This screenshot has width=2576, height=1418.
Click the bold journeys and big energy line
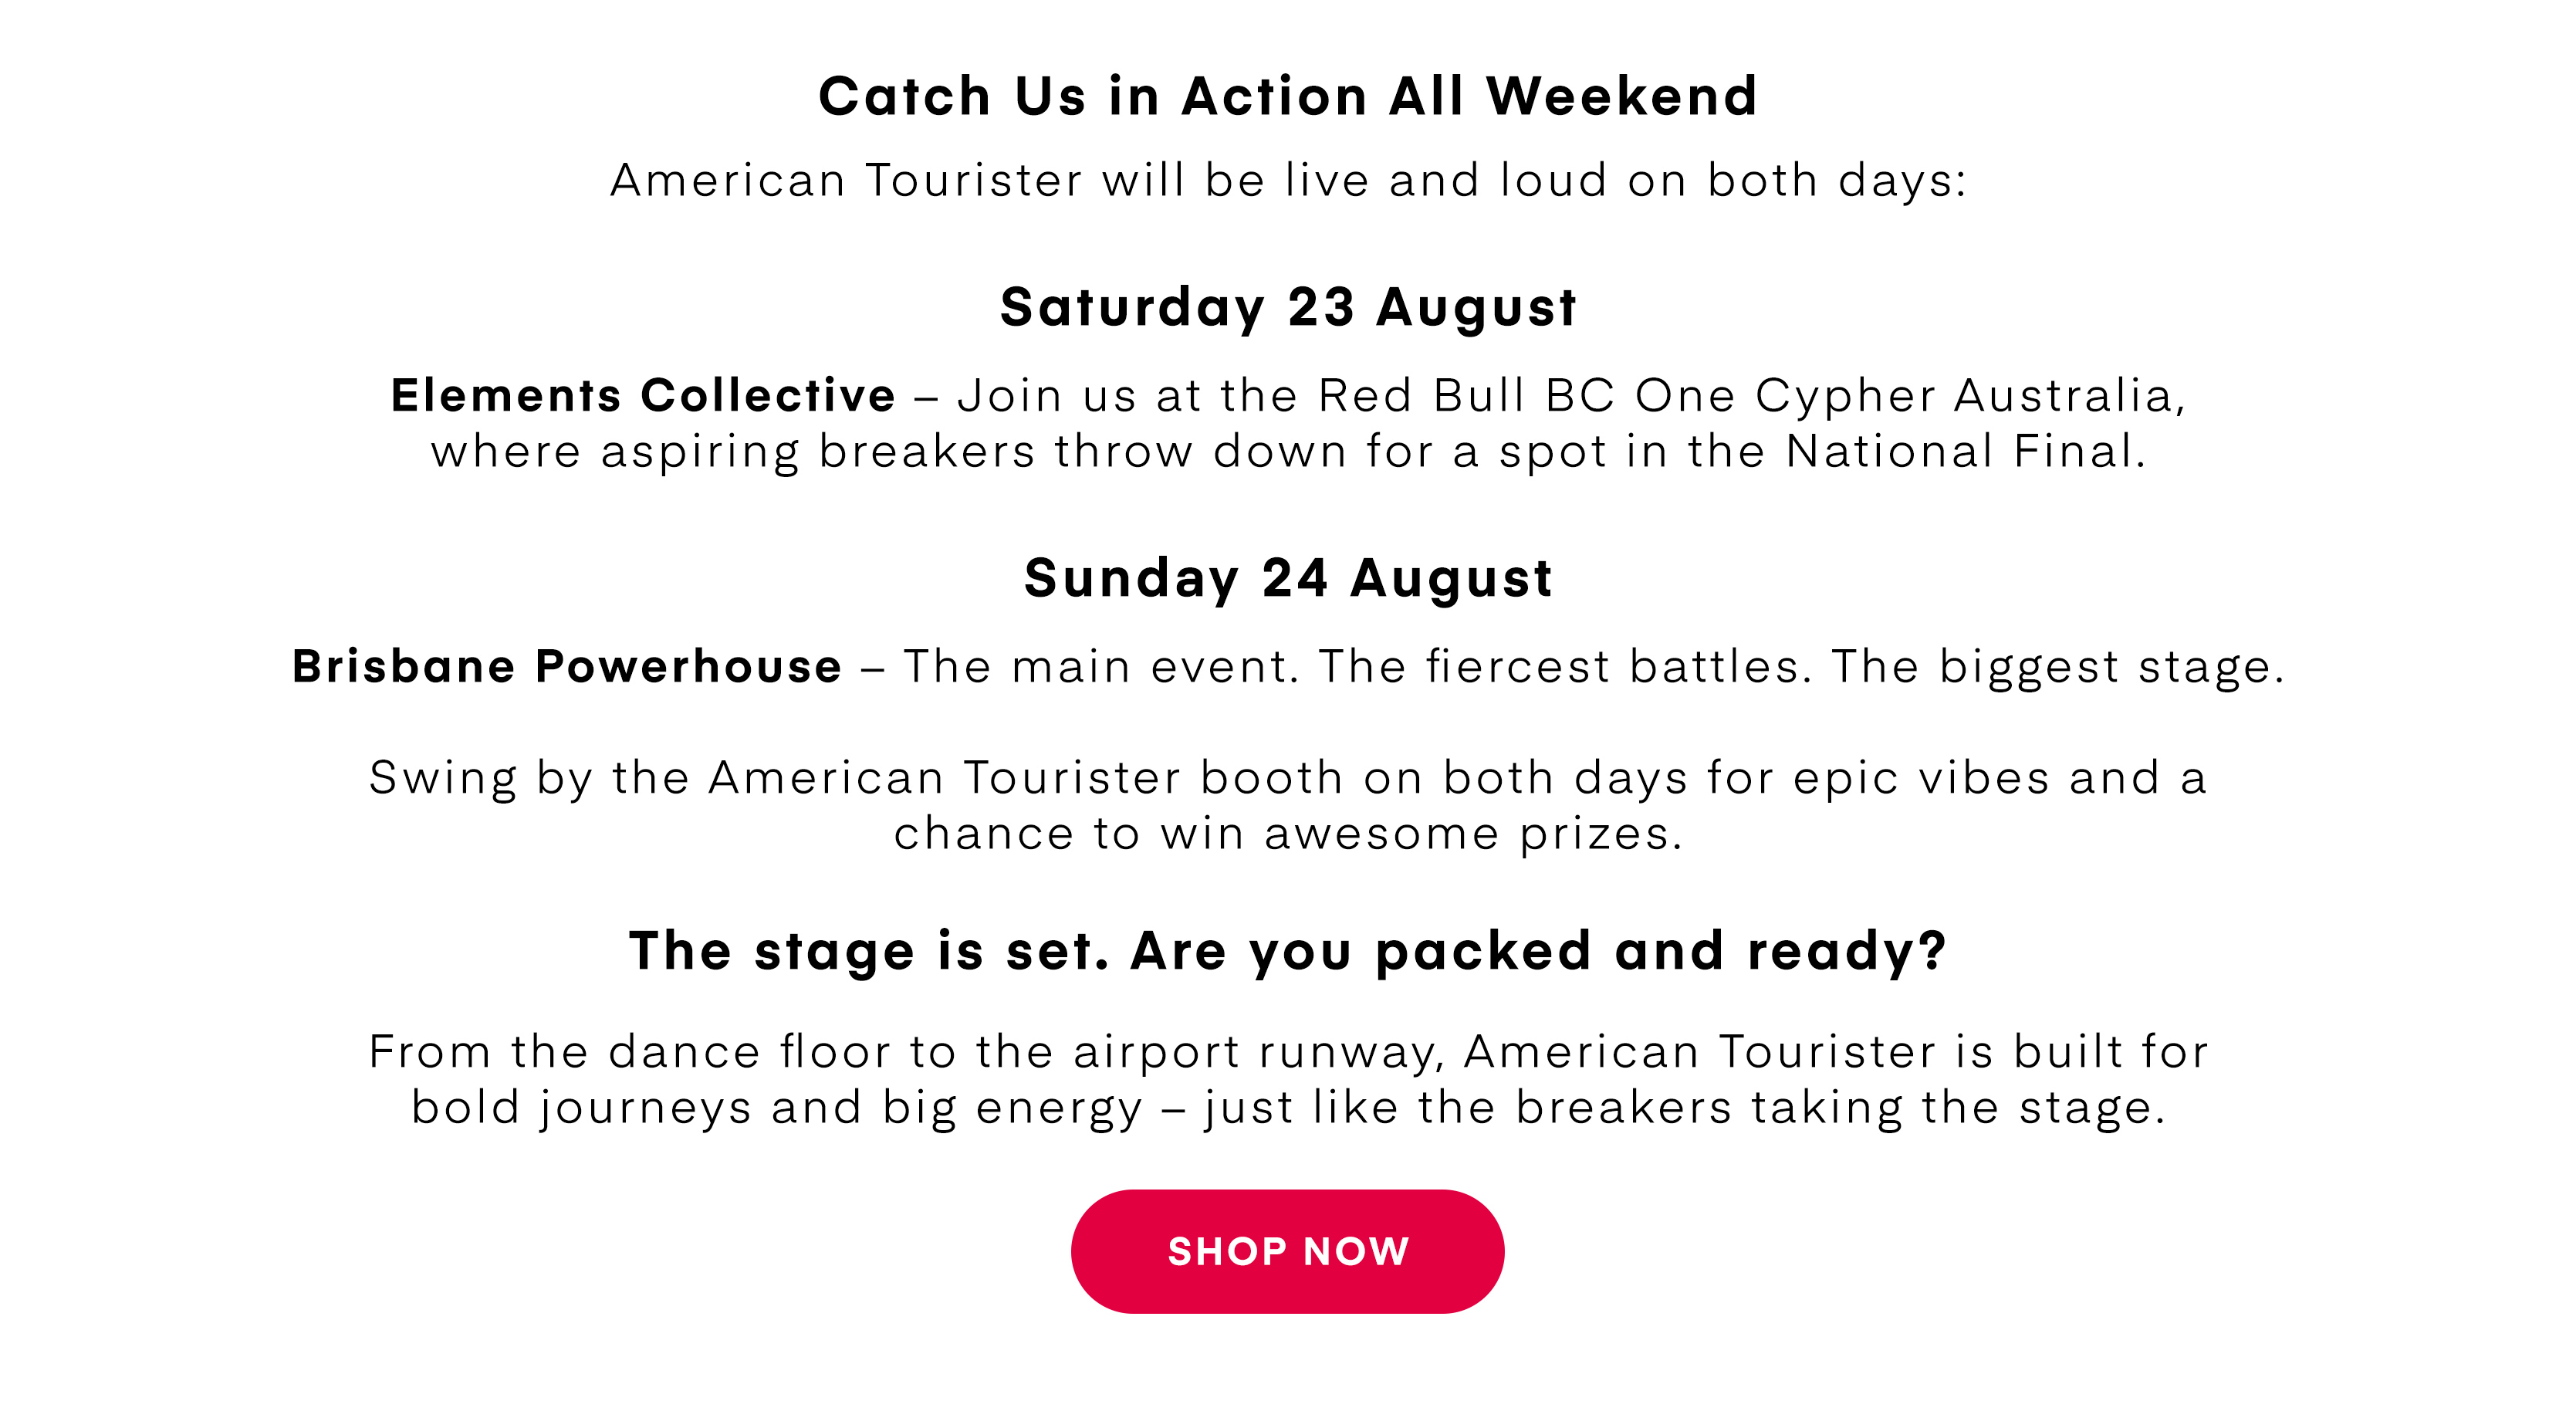tap(1288, 1108)
